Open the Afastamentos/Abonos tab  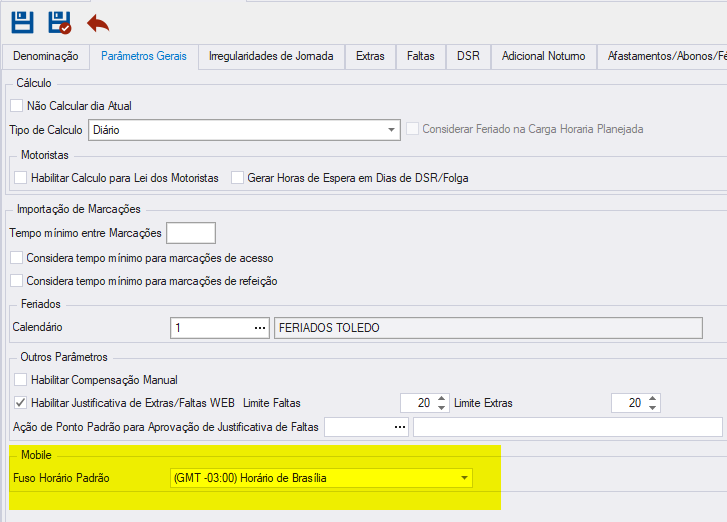click(662, 57)
